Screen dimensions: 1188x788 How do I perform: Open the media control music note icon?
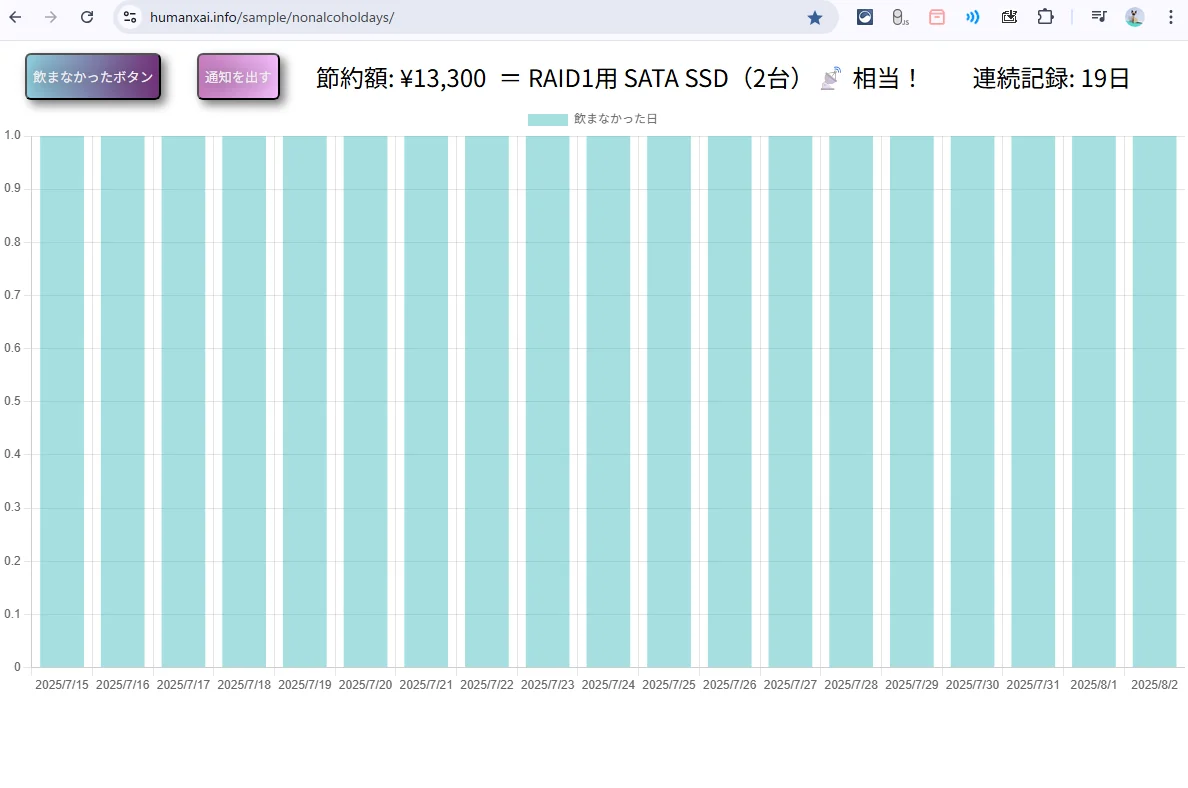coord(1099,17)
